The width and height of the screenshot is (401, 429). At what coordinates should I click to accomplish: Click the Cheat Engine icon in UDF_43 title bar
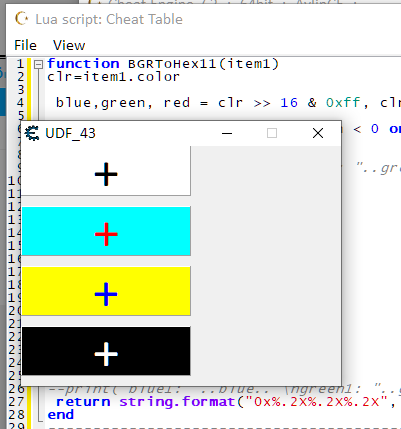(32, 133)
